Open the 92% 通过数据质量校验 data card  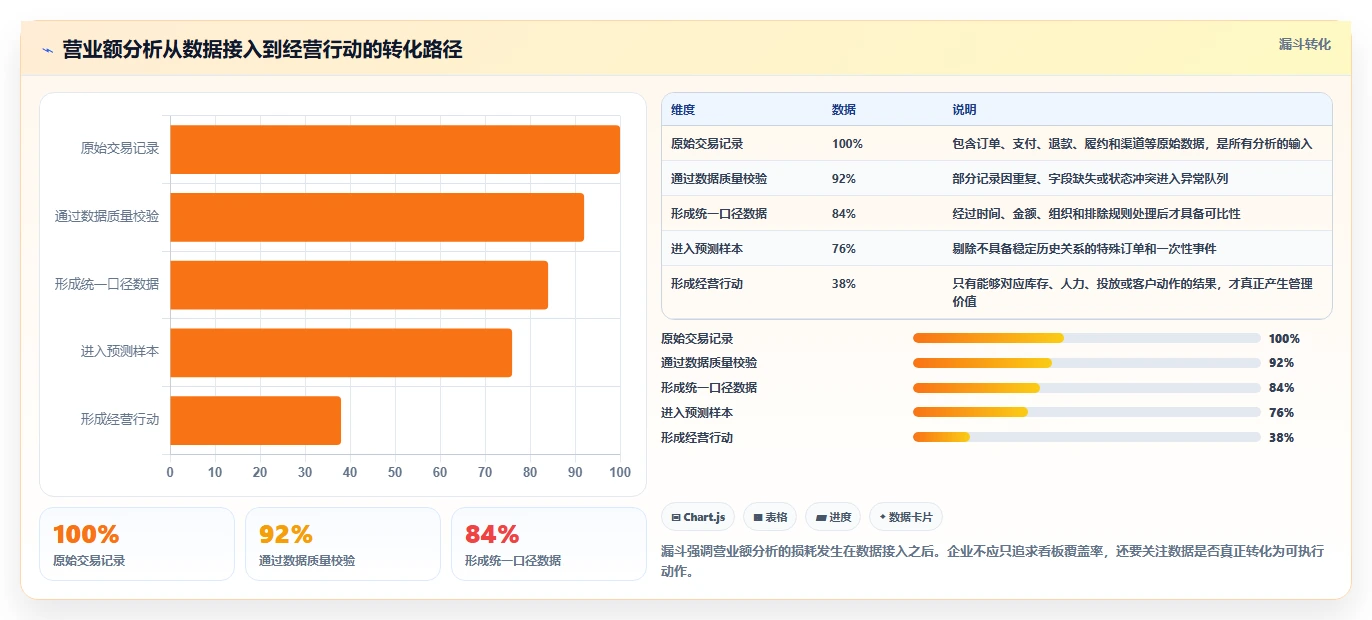343,544
